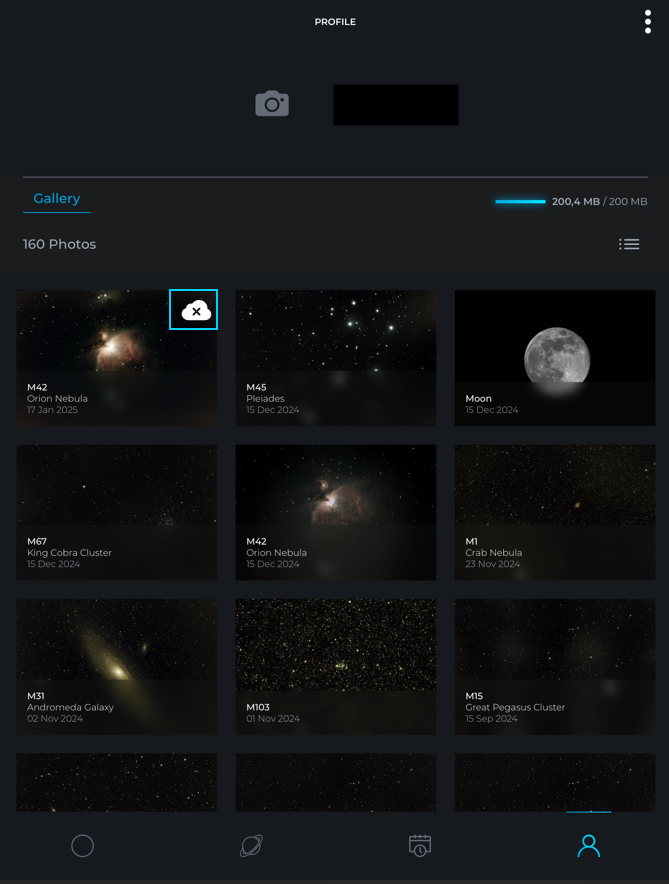669x884 pixels.
Task: Click the 17 Jan 2025 date text
Action: [52, 410]
